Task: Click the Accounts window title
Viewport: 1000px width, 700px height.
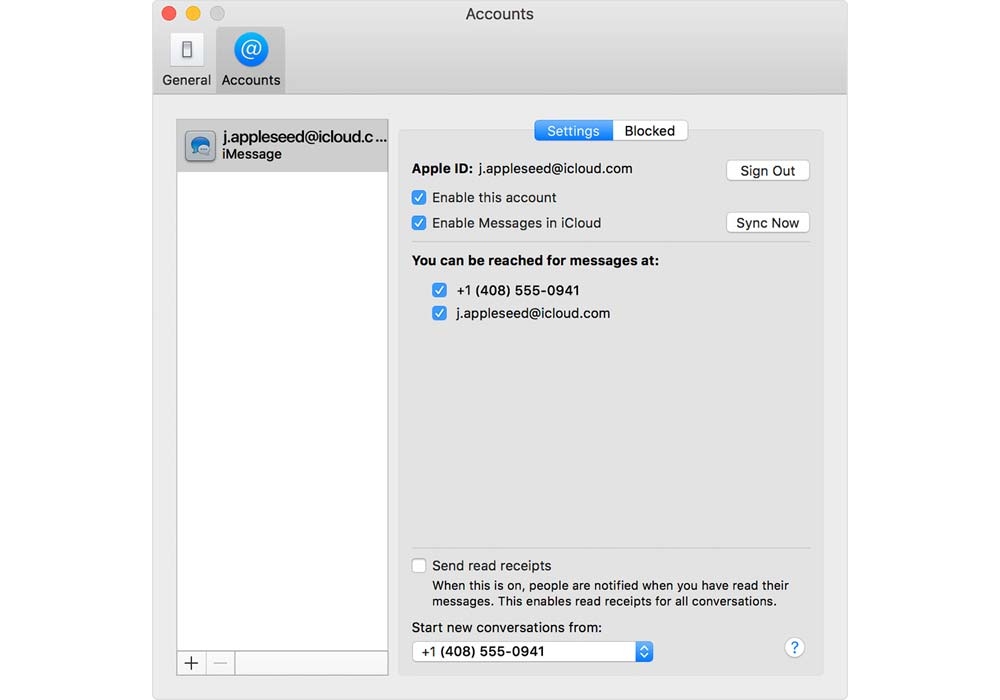Action: pyautogui.click(x=499, y=14)
